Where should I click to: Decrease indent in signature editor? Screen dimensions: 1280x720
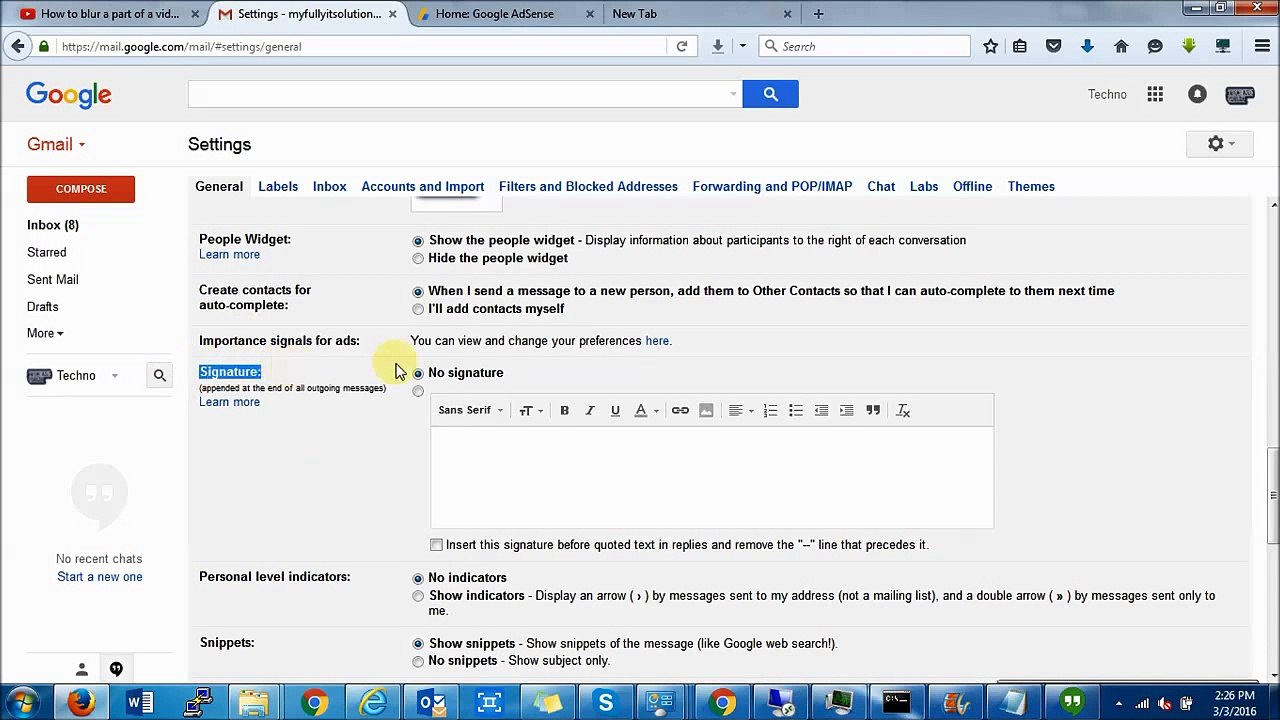[x=821, y=410]
